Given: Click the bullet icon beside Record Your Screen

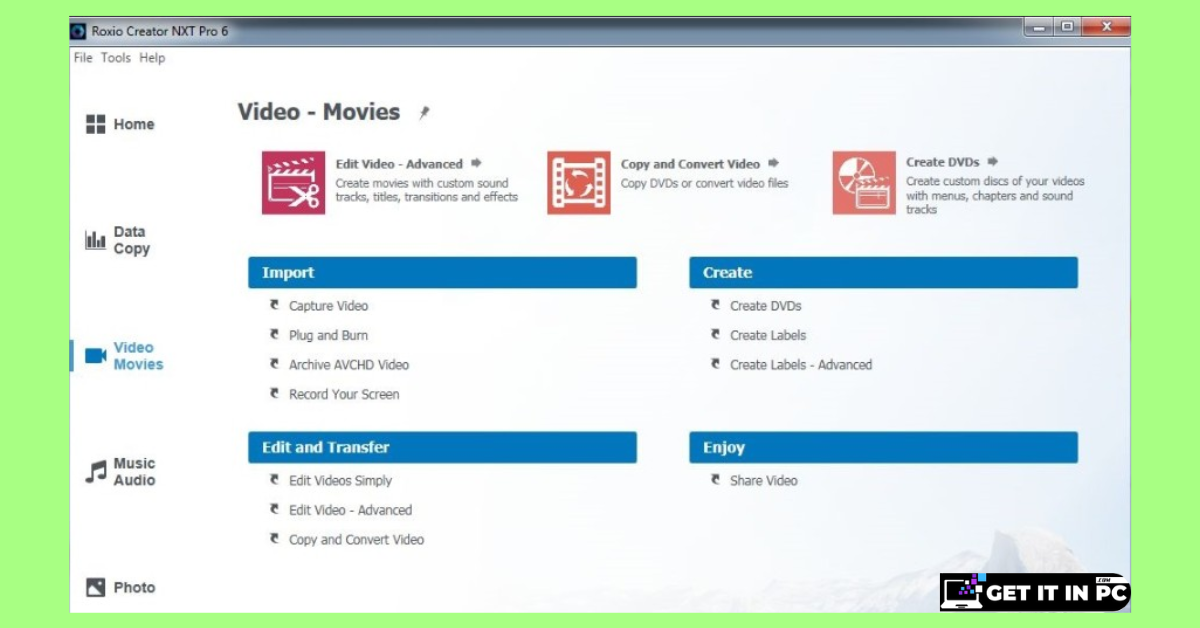Looking at the screenshot, I should pos(275,393).
